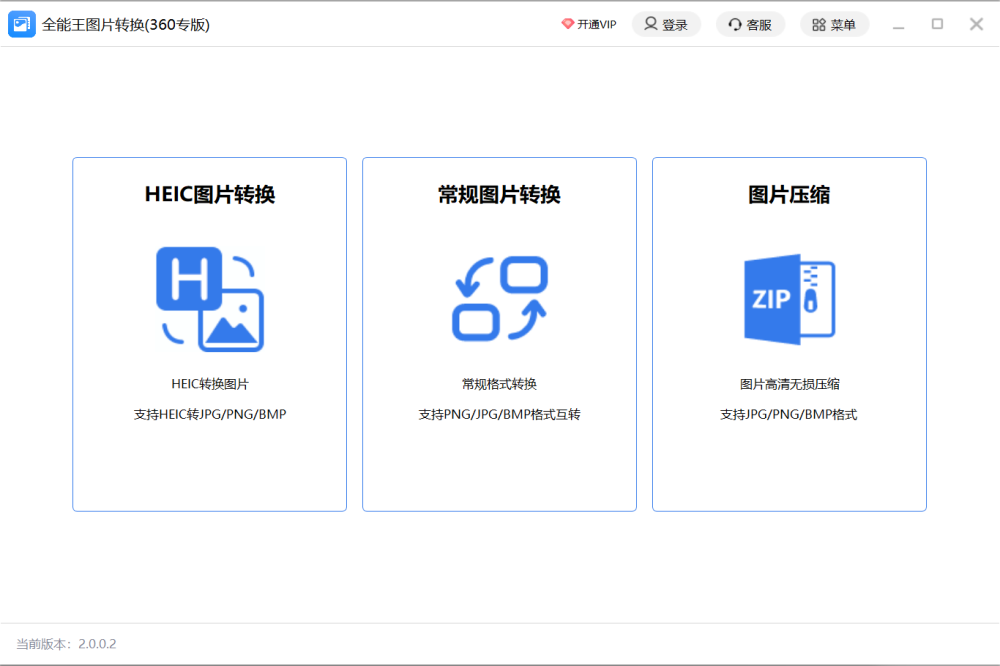Open 登录 login with user icon

tap(666, 25)
